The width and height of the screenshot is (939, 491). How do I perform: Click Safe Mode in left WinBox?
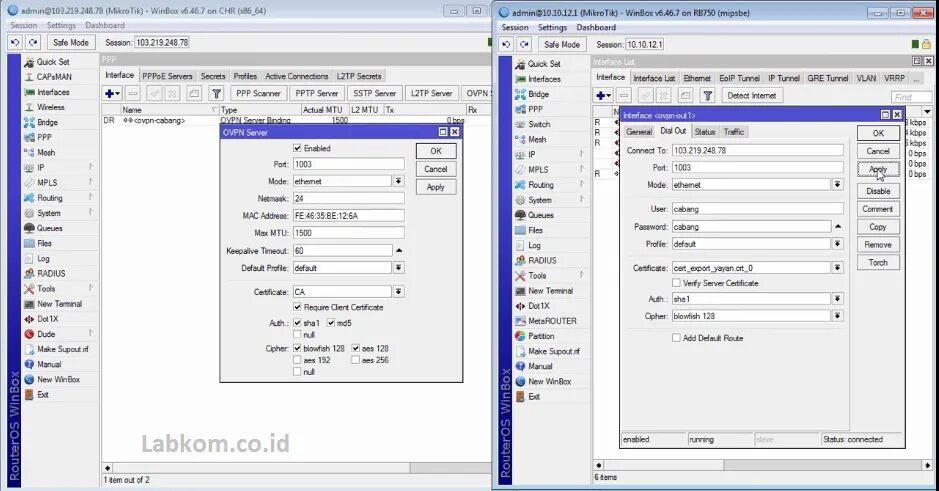[x=70, y=43]
